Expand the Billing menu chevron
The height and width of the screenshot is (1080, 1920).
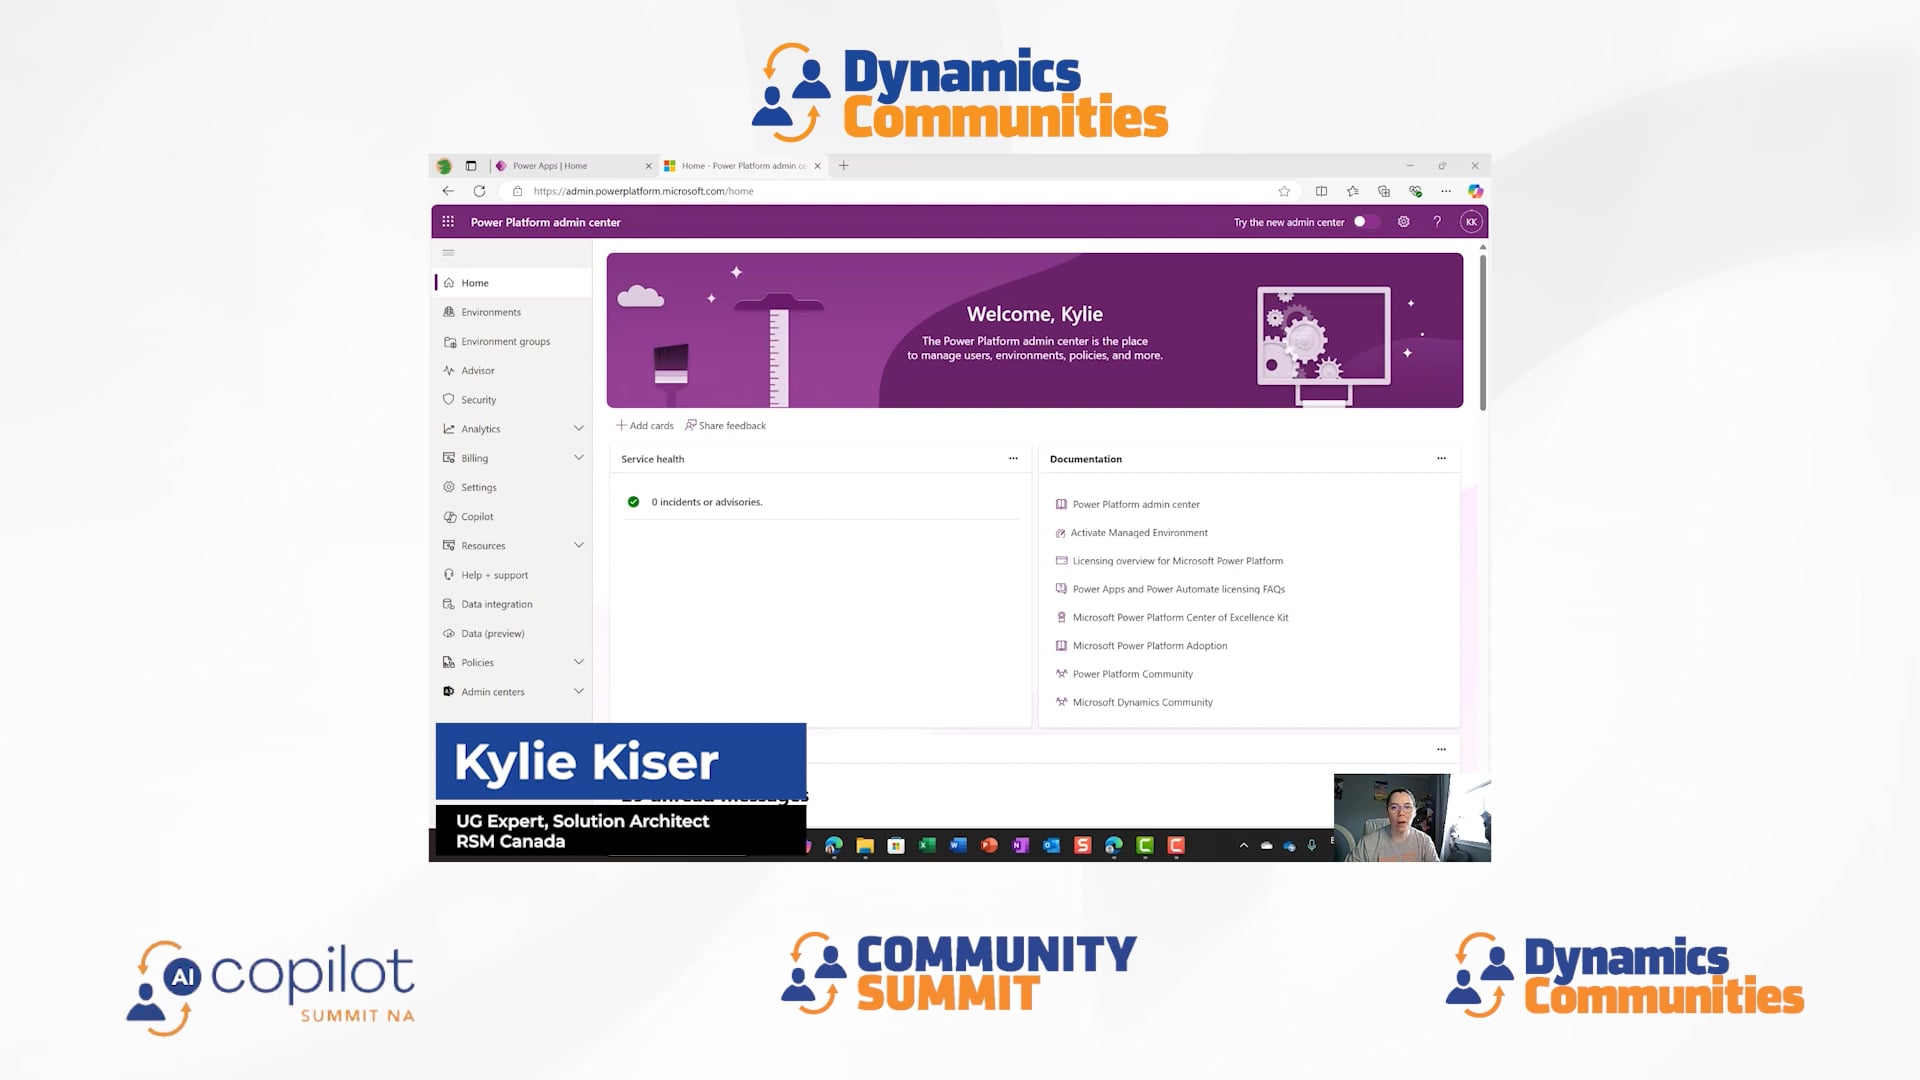(x=578, y=457)
